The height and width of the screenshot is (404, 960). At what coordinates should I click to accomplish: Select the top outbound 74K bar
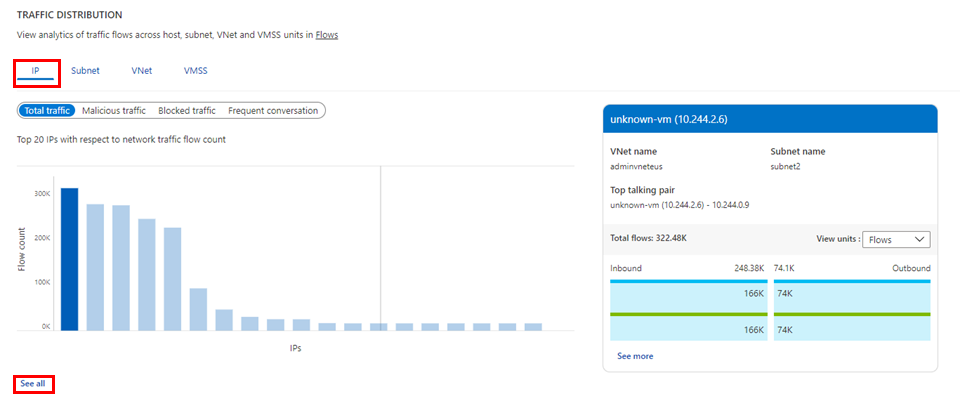click(852, 294)
